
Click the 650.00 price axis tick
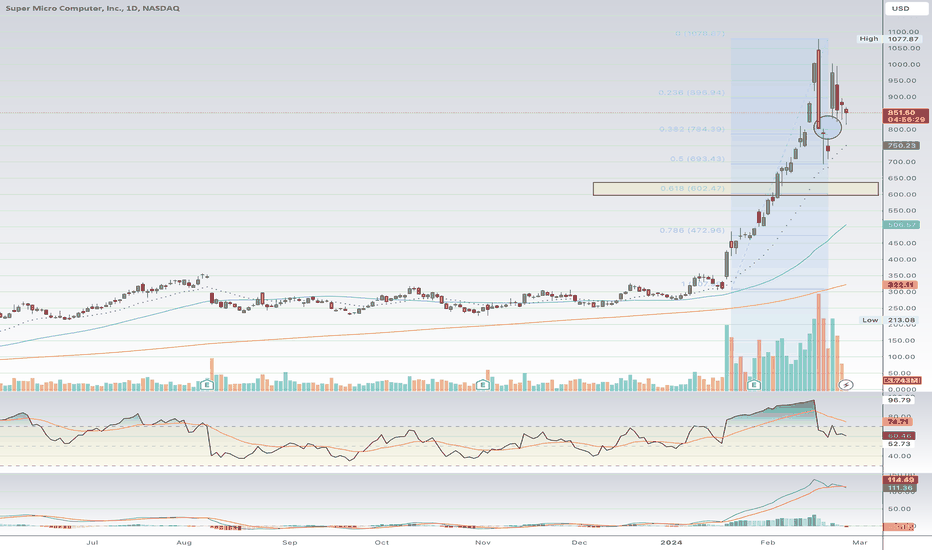coord(903,178)
